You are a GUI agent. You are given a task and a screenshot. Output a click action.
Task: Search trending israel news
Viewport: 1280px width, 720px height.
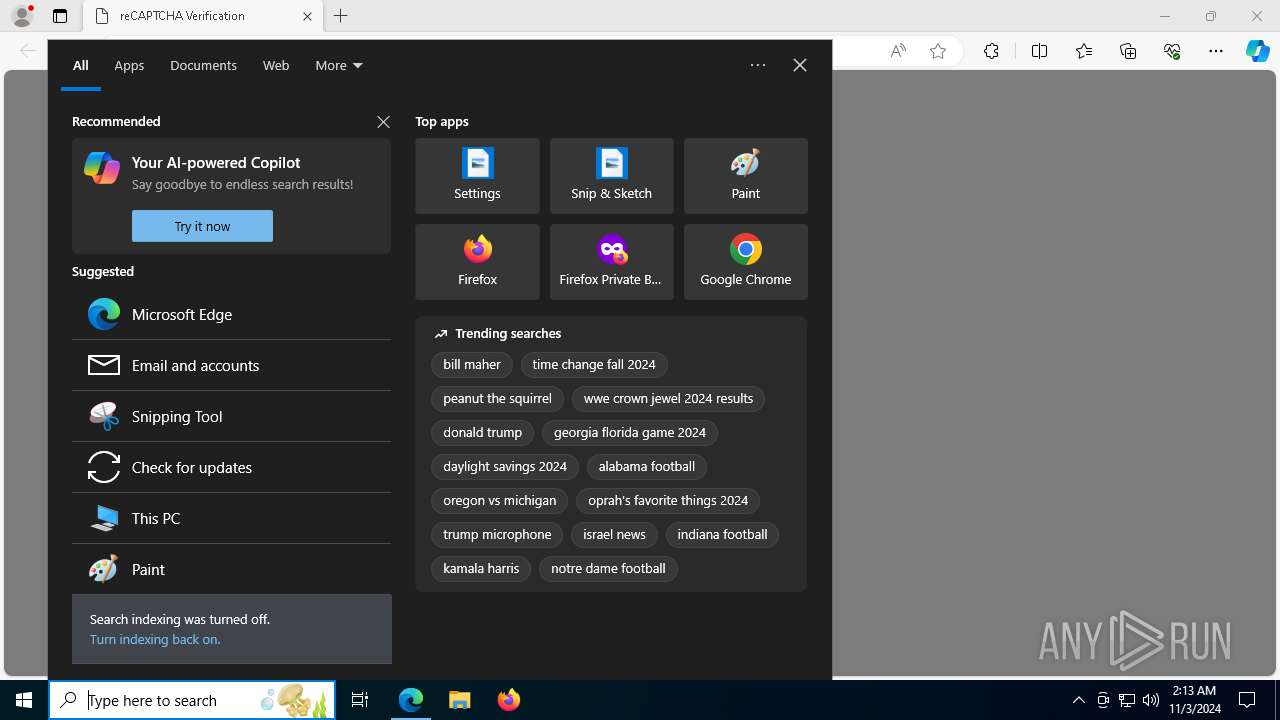(x=614, y=535)
